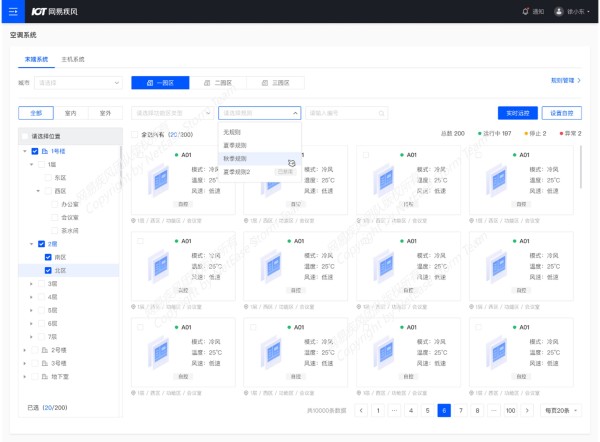Select the 二园区 zone button
This screenshot has width=600, height=442.
click(x=215, y=83)
